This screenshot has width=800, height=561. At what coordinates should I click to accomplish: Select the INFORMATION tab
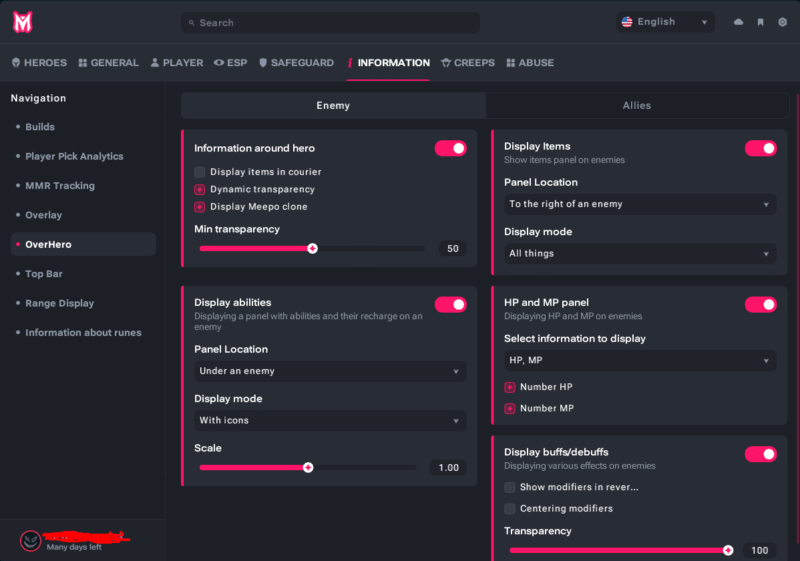point(388,63)
